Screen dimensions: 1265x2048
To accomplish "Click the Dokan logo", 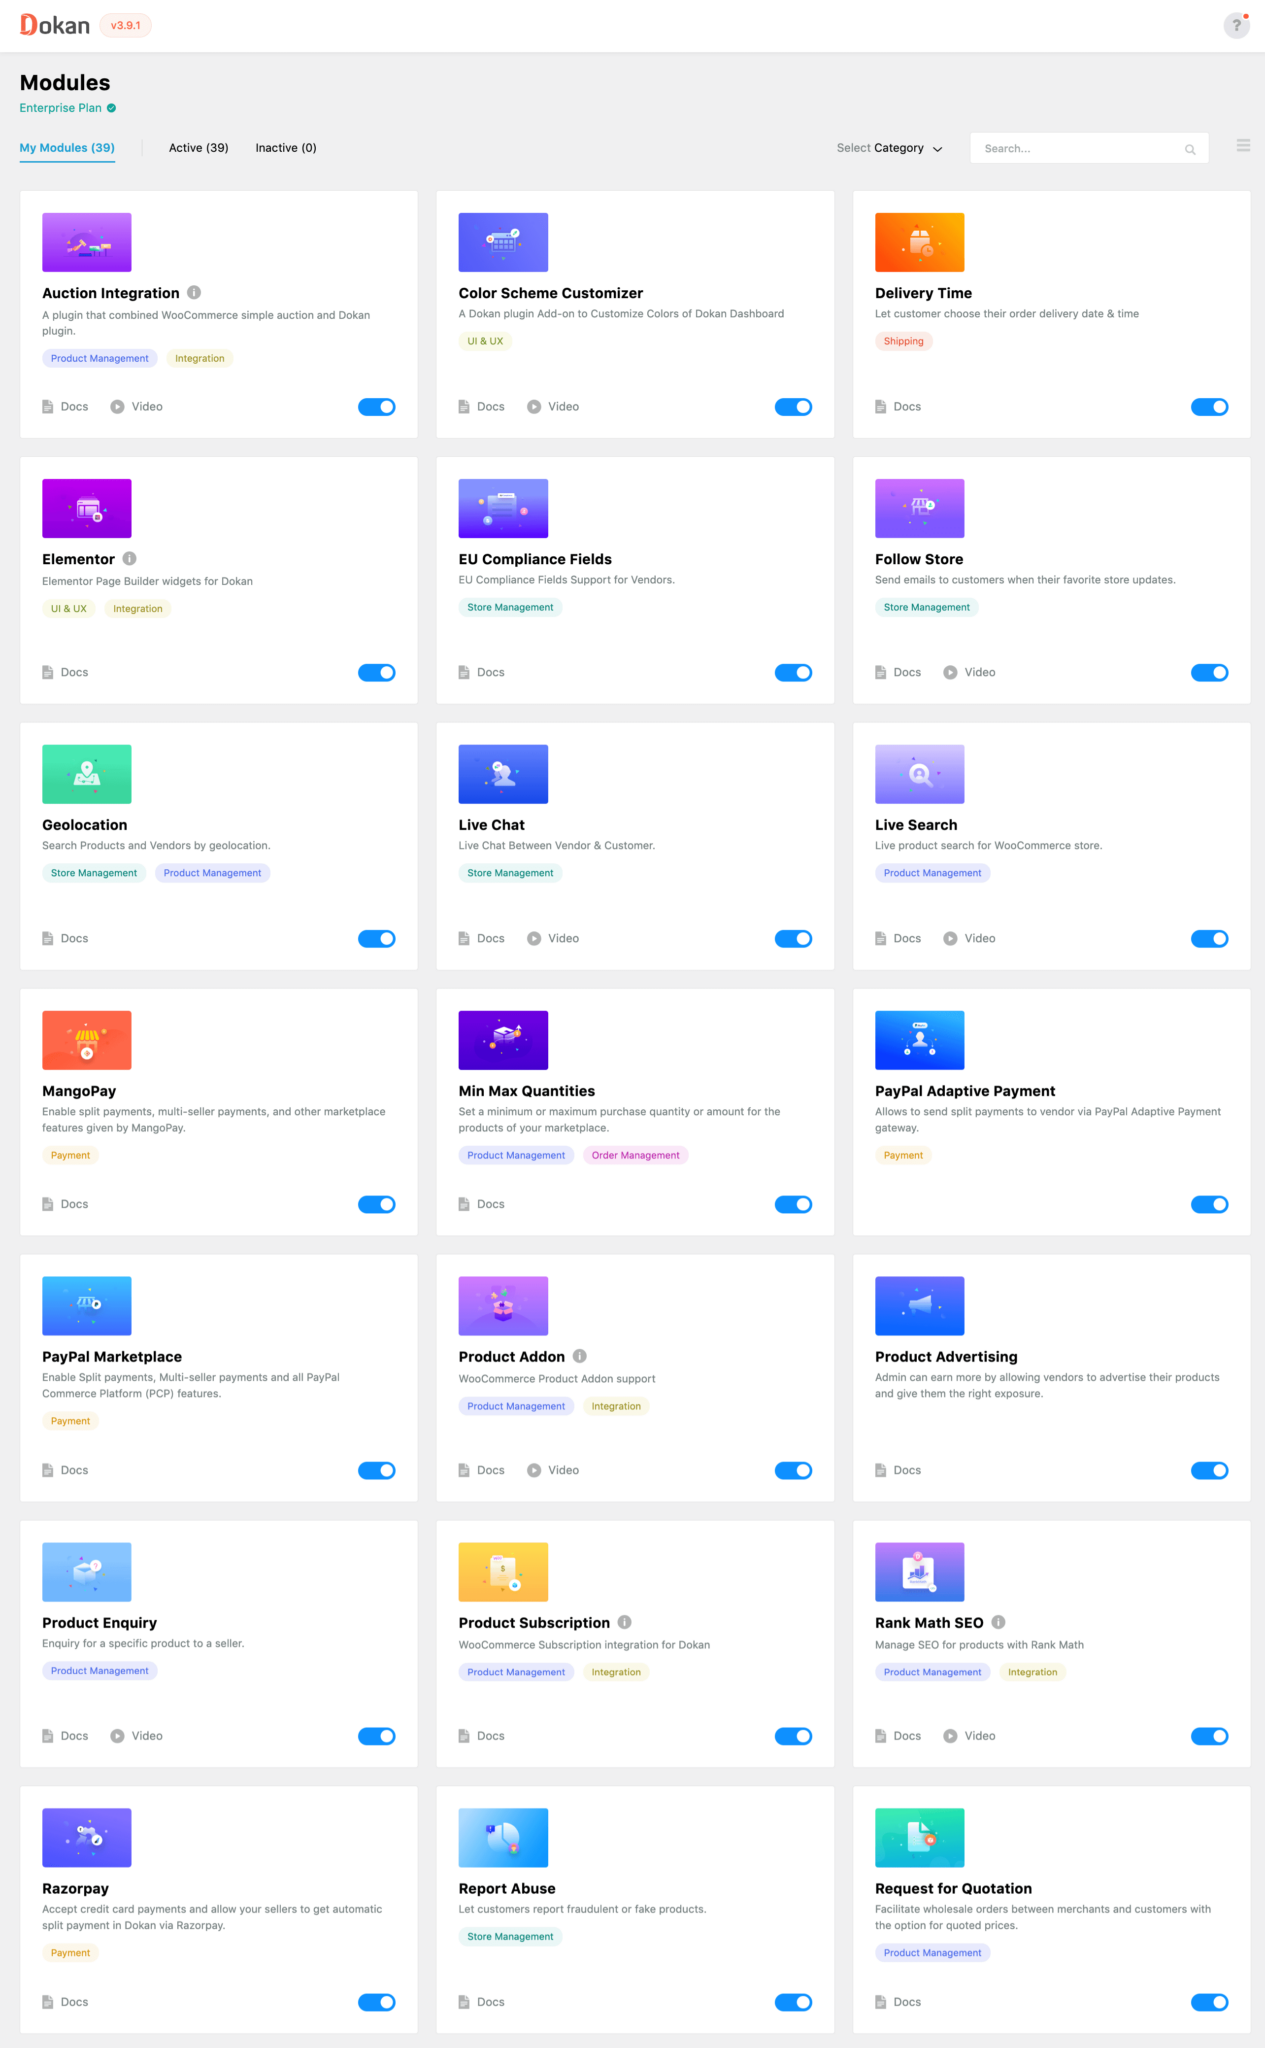I will 55,25.
